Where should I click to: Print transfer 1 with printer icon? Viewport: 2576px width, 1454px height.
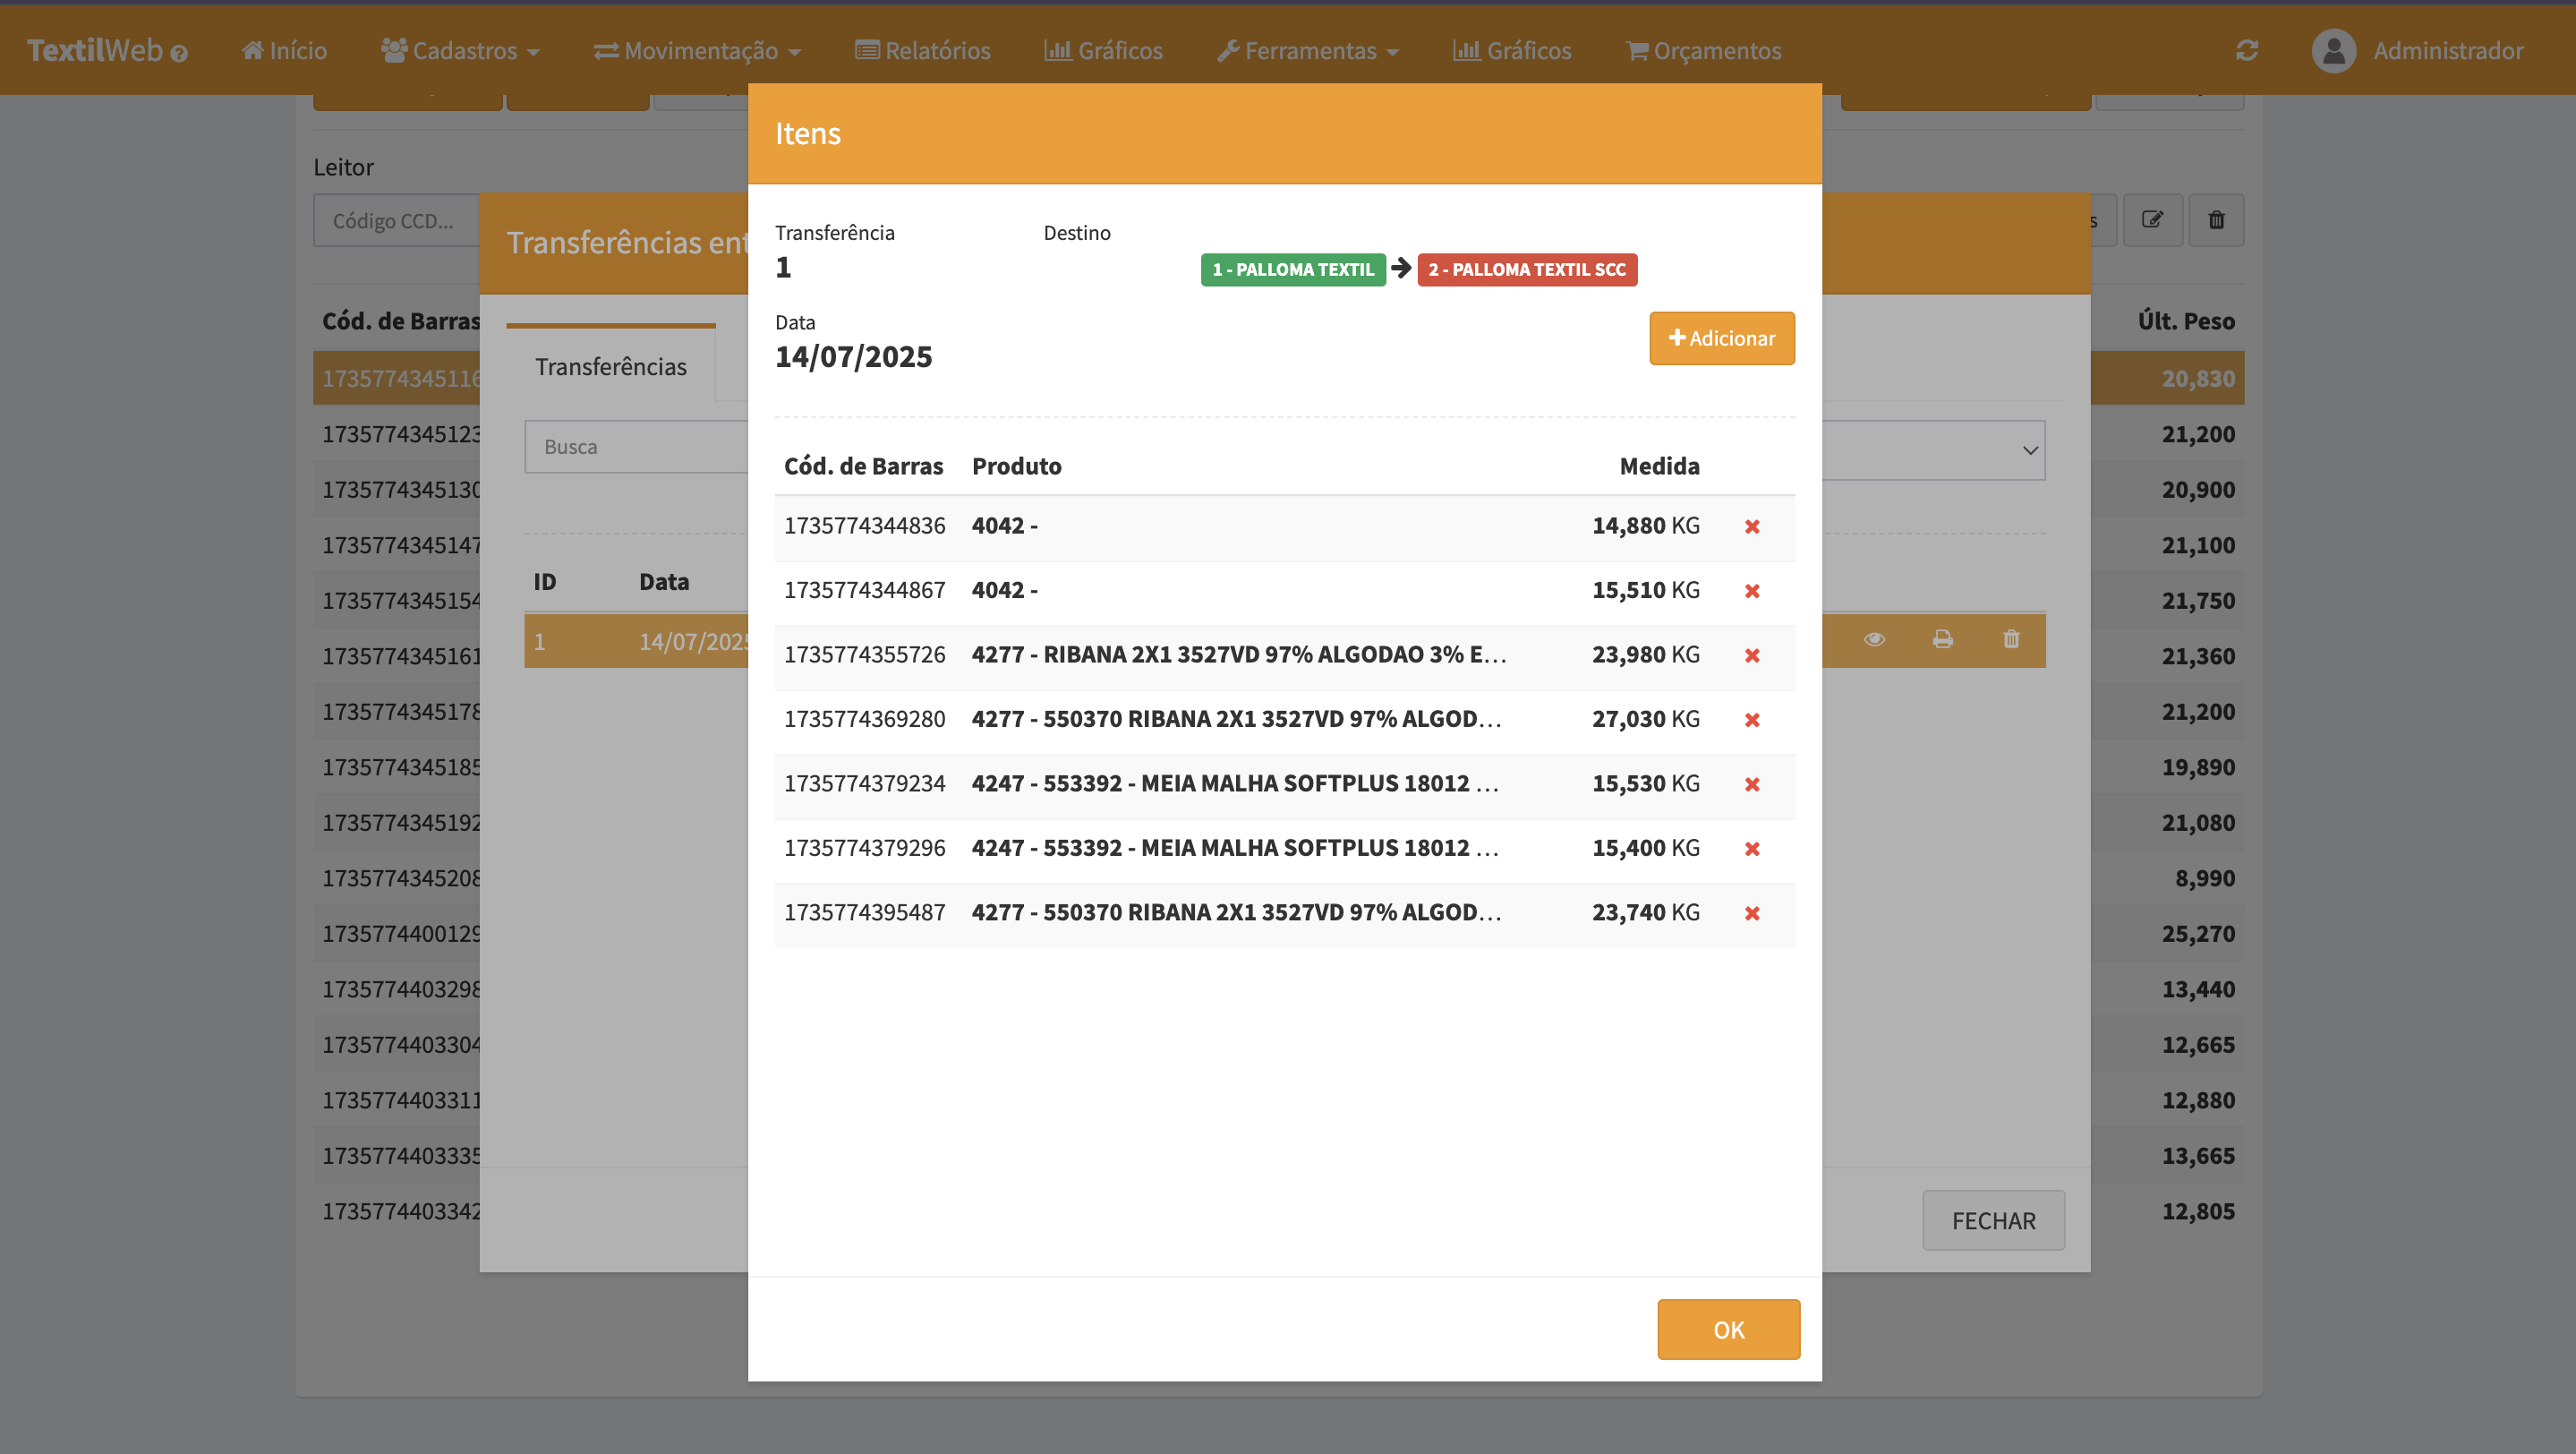click(x=1942, y=639)
